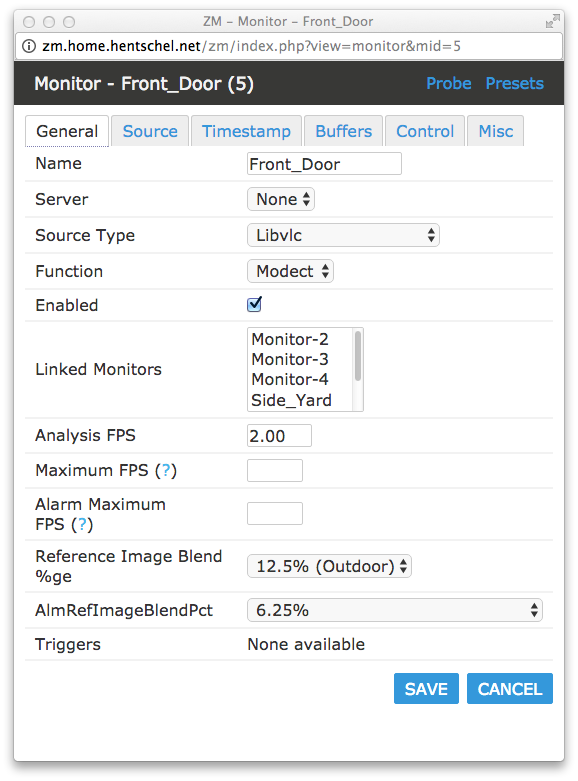Screen dimensions: 578x781
Task: Click the Linked Monitors list scrollbar
Action: click(358, 369)
